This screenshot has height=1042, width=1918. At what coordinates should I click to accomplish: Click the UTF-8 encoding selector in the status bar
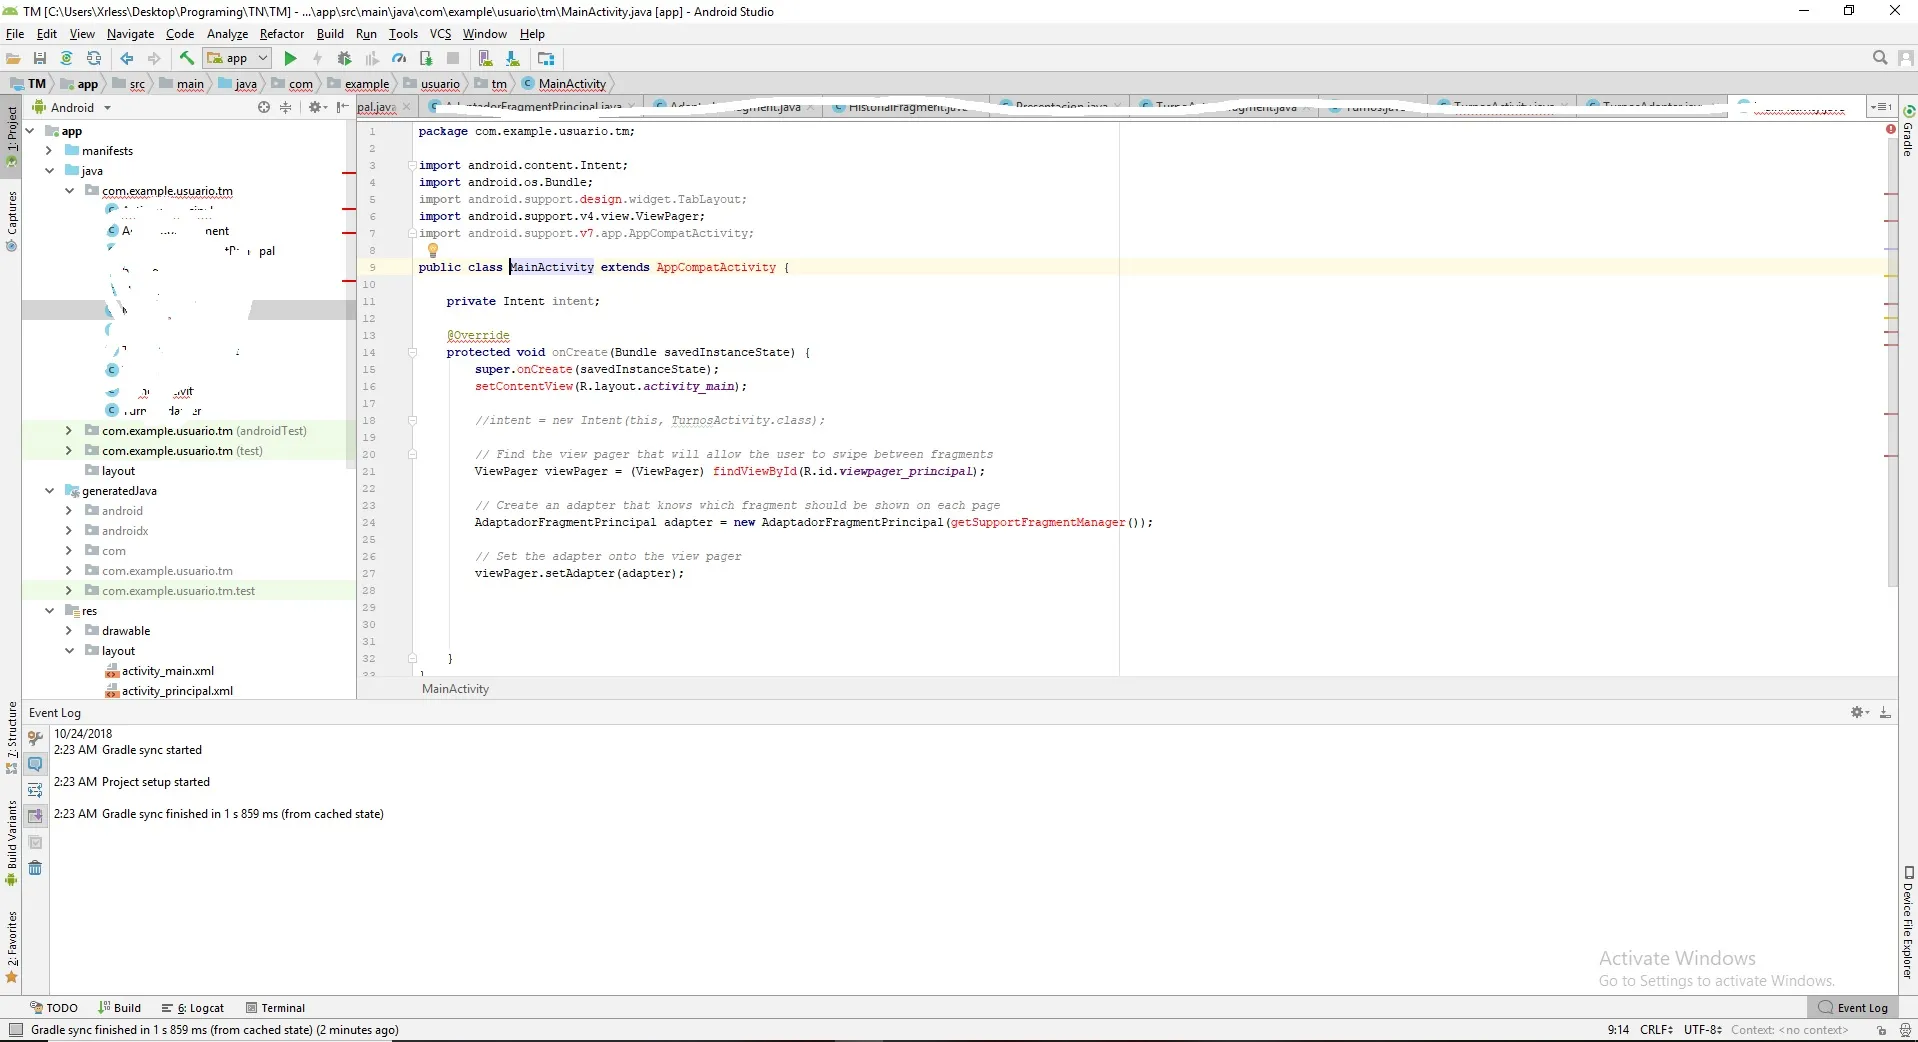pos(1702,1030)
